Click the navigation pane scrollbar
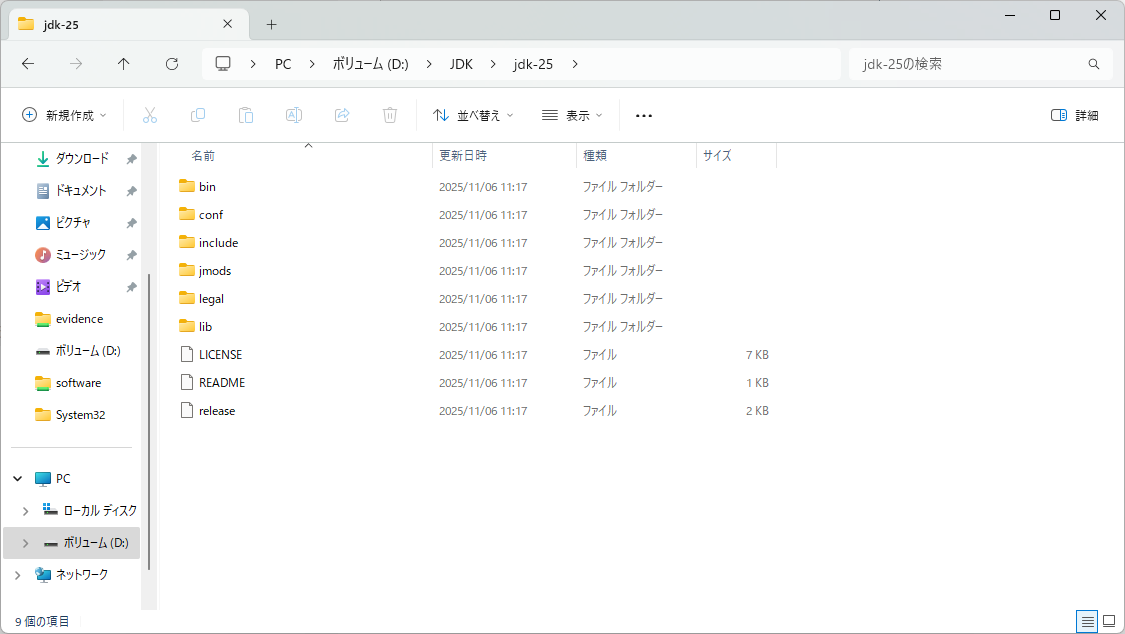The image size is (1125, 634). 149,422
